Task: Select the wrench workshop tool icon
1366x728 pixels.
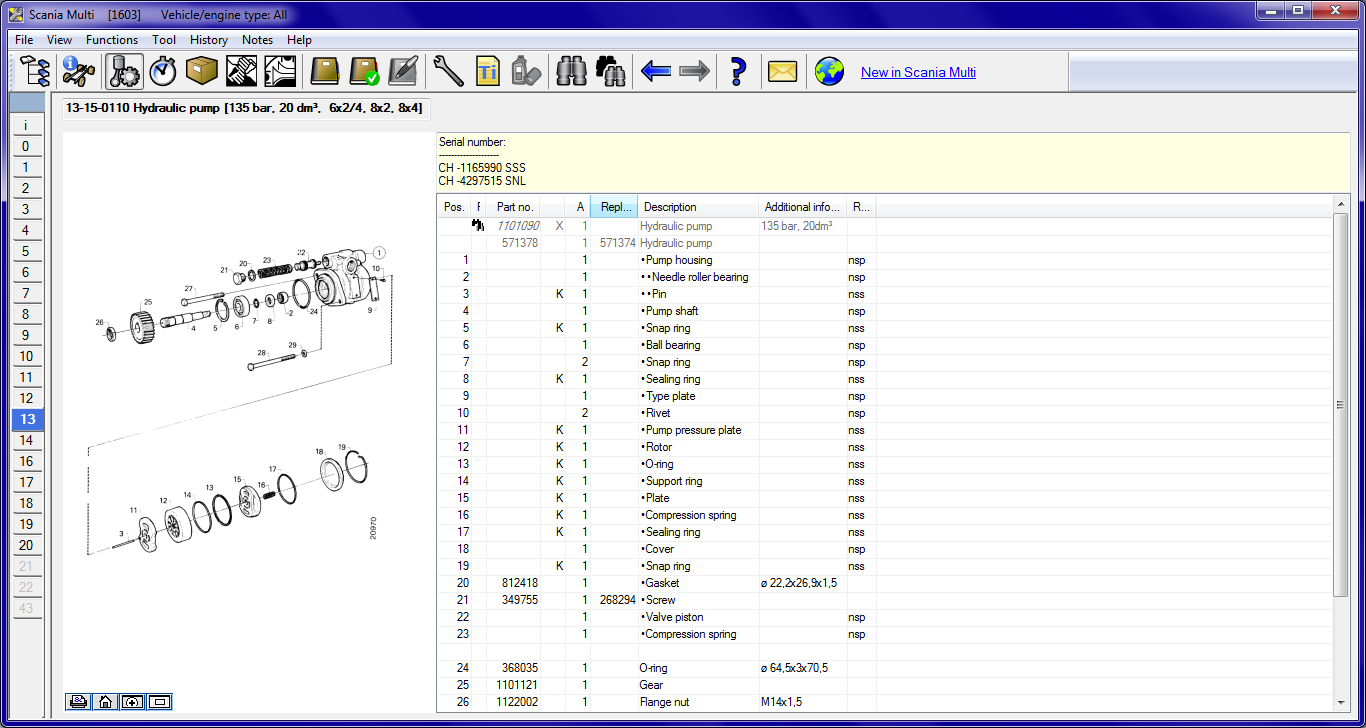Action: [x=448, y=72]
